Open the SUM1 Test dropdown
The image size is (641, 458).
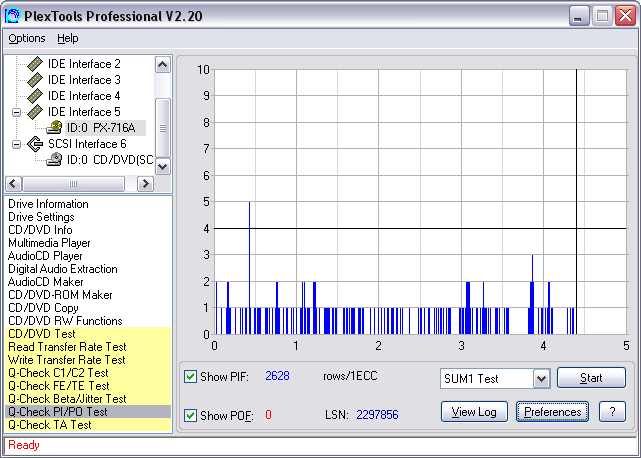pyautogui.click(x=541, y=379)
